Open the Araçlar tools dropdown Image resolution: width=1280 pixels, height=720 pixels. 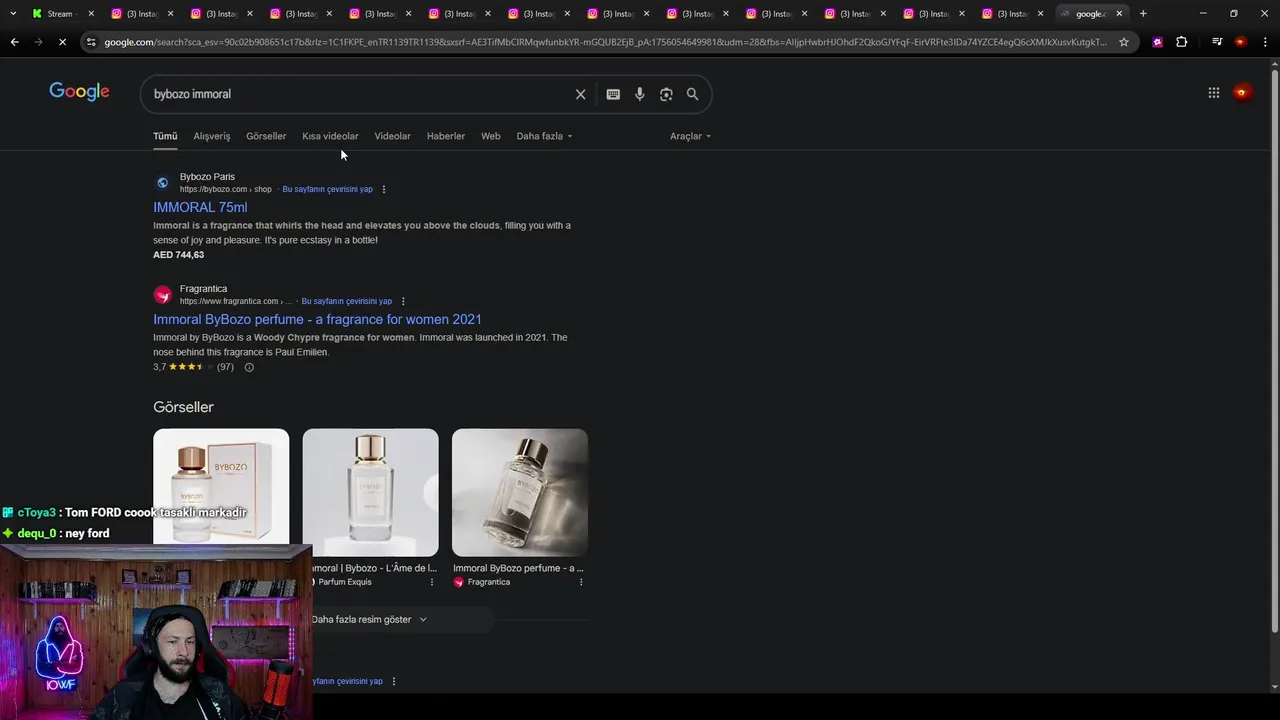coord(690,136)
